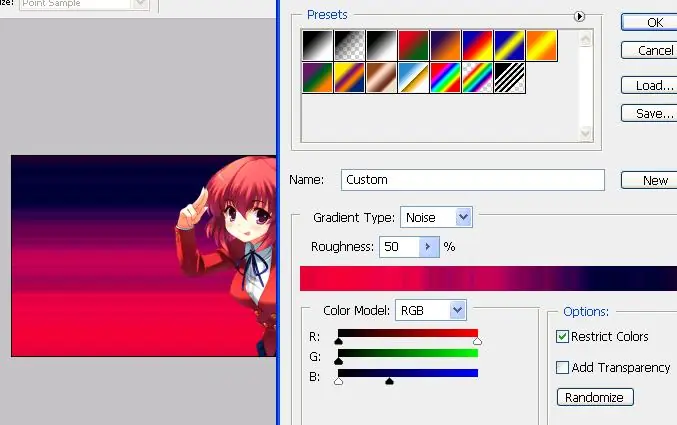The height and width of the screenshot is (425, 677).
Task: Click the New button
Action: point(649,180)
